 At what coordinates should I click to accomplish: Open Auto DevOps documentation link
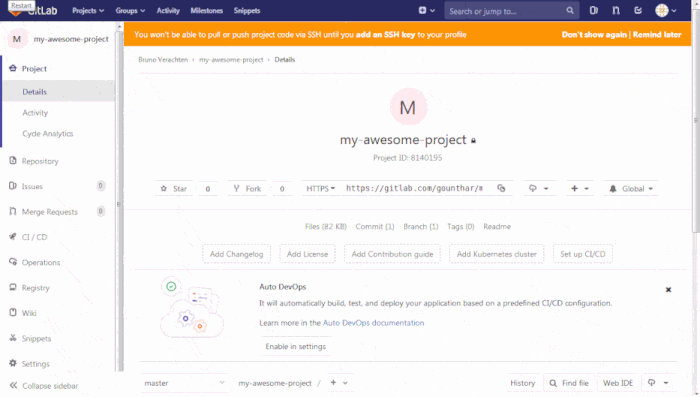[x=373, y=322]
